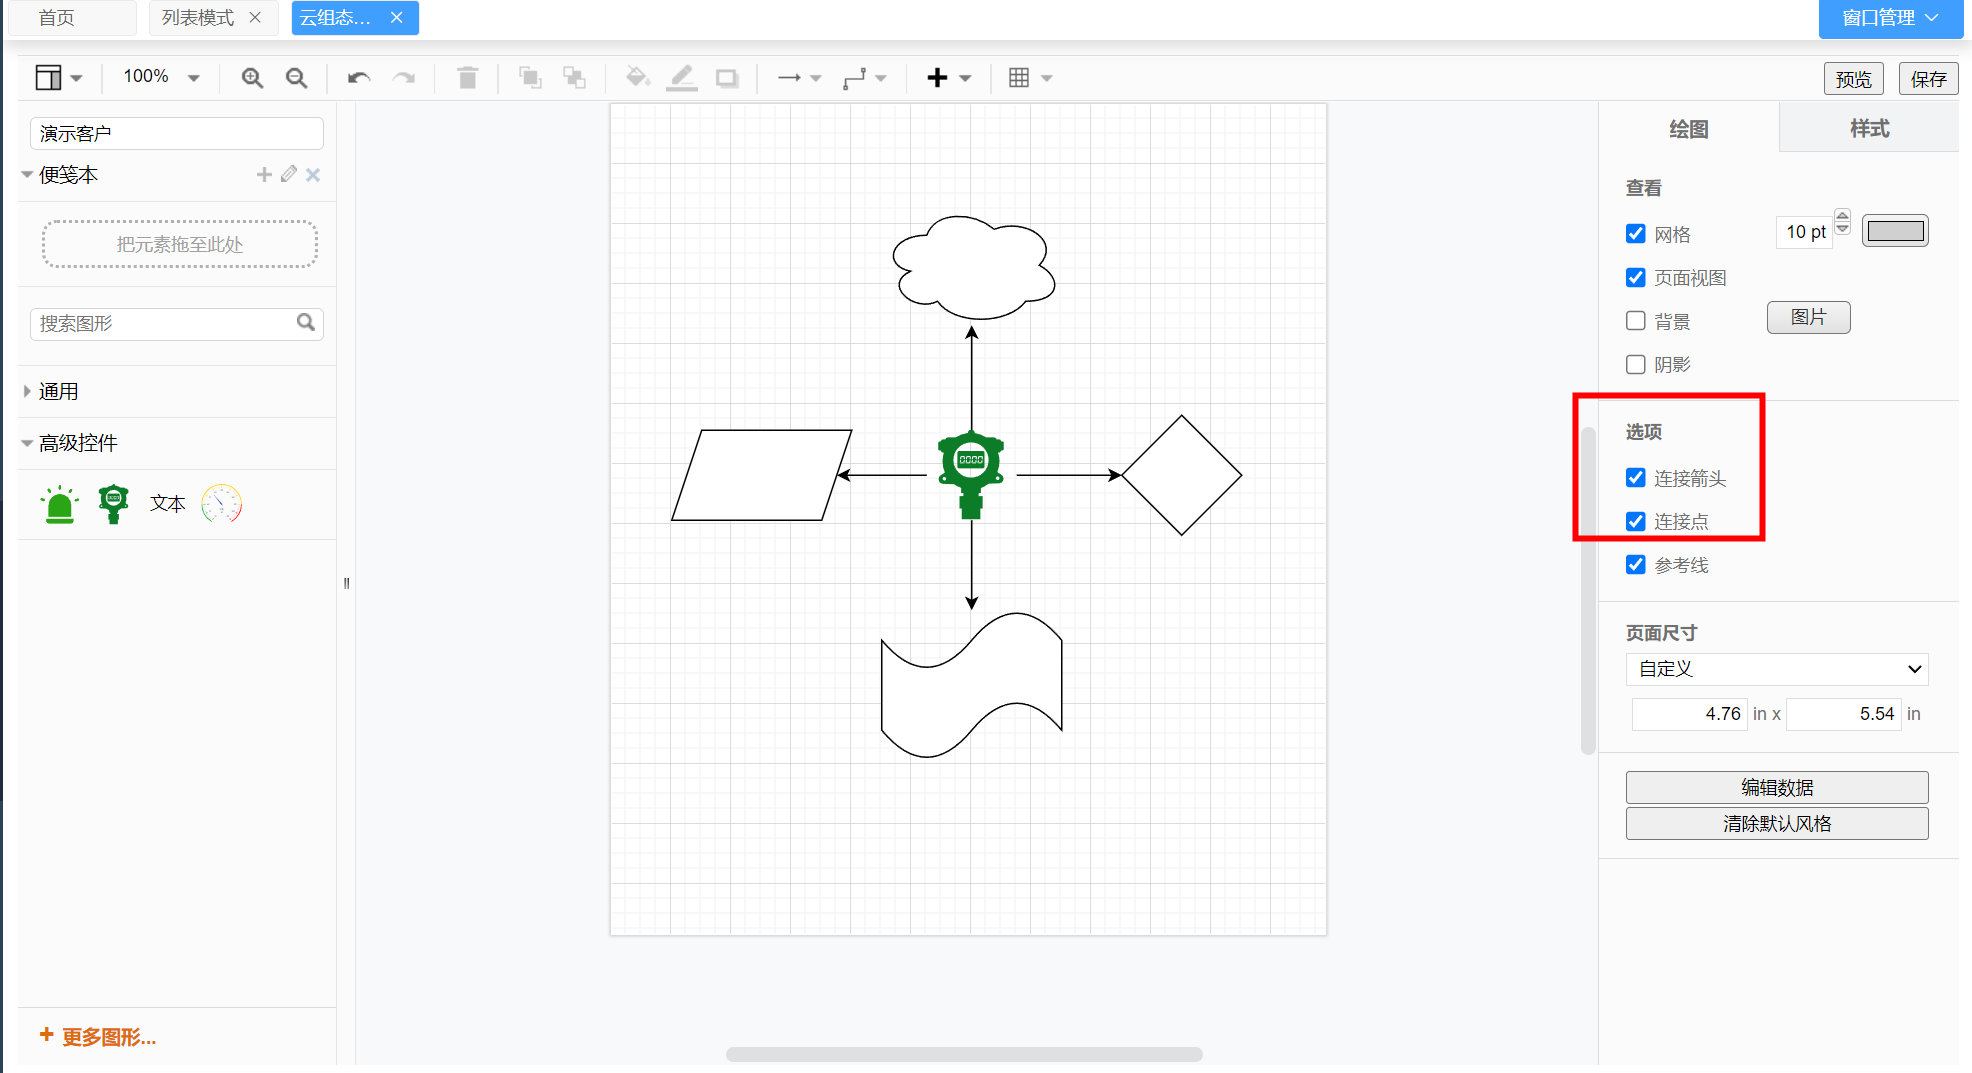Click the grid color swatch
Image resolution: width=1972 pixels, height=1073 pixels.
click(1895, 232)
